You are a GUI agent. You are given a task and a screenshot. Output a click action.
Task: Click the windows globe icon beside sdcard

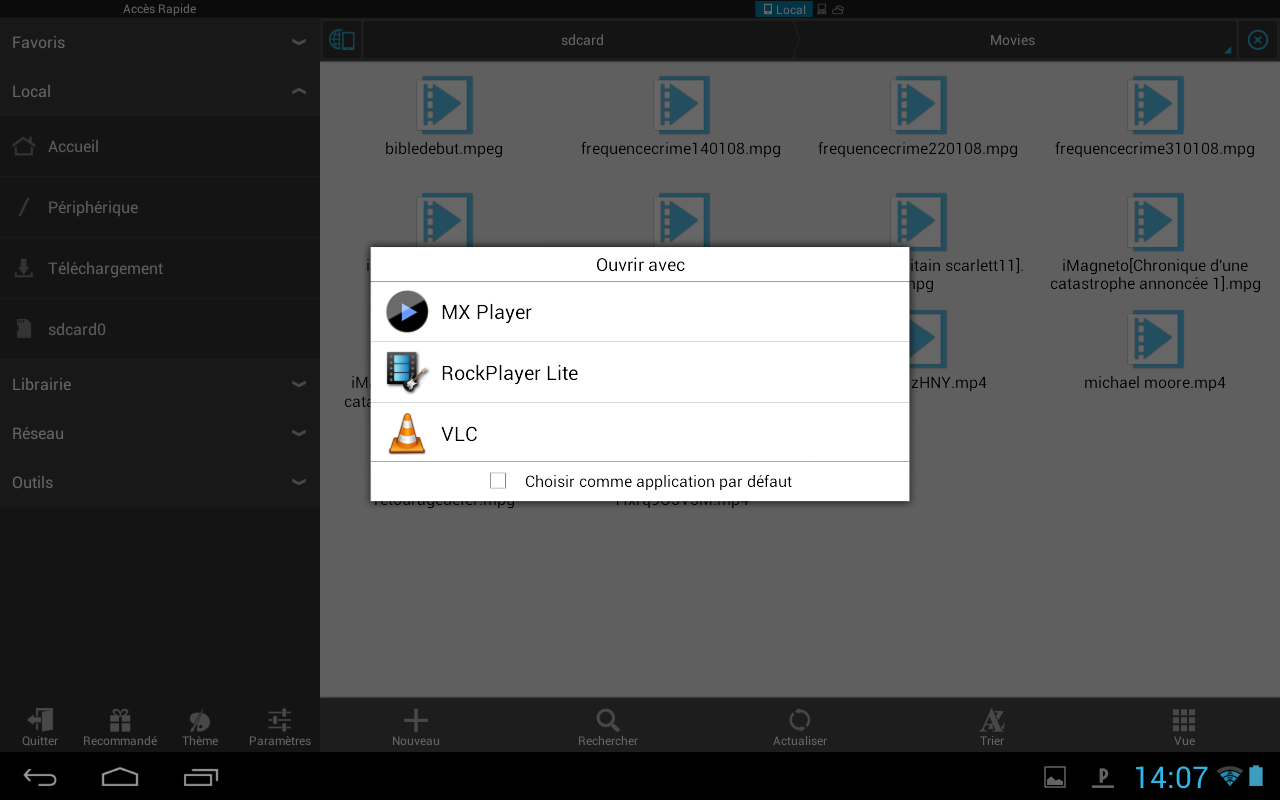[x=342, y=40]
